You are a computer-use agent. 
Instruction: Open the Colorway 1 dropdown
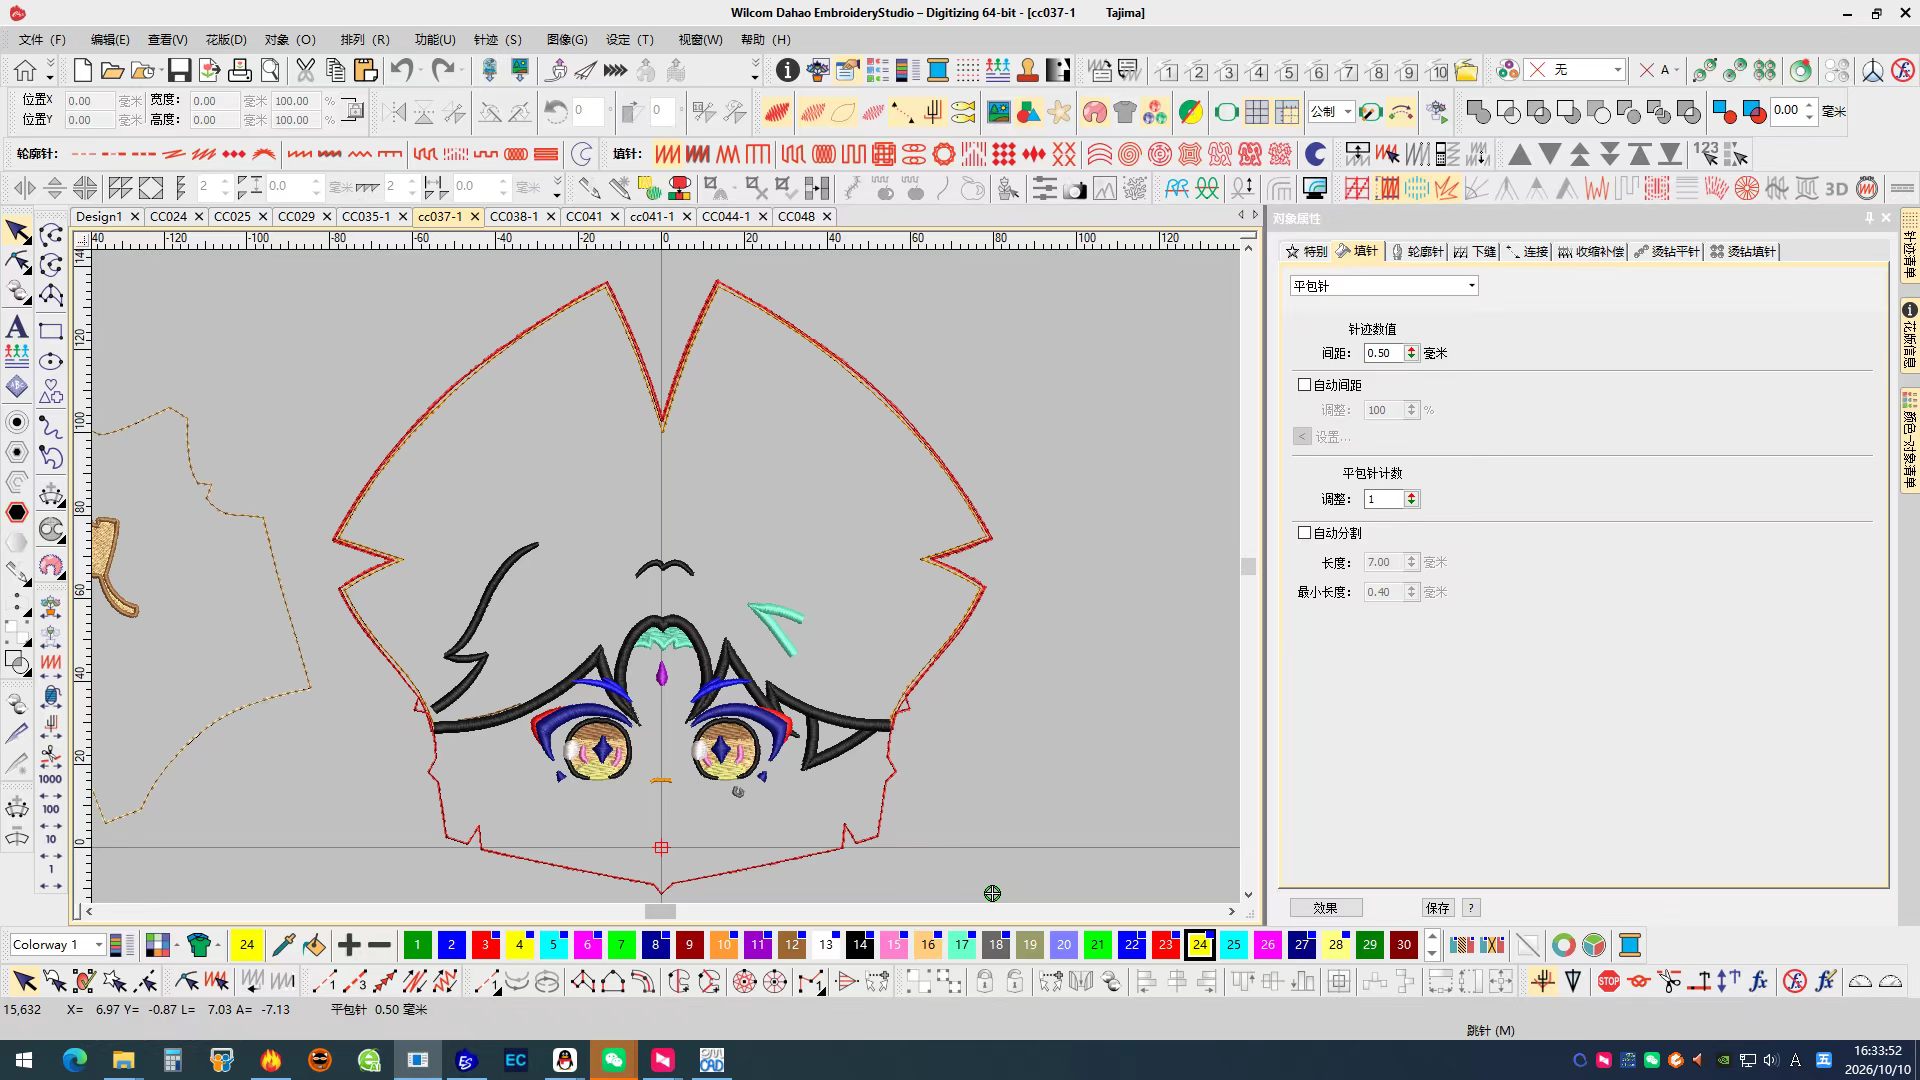pos(58,945)
